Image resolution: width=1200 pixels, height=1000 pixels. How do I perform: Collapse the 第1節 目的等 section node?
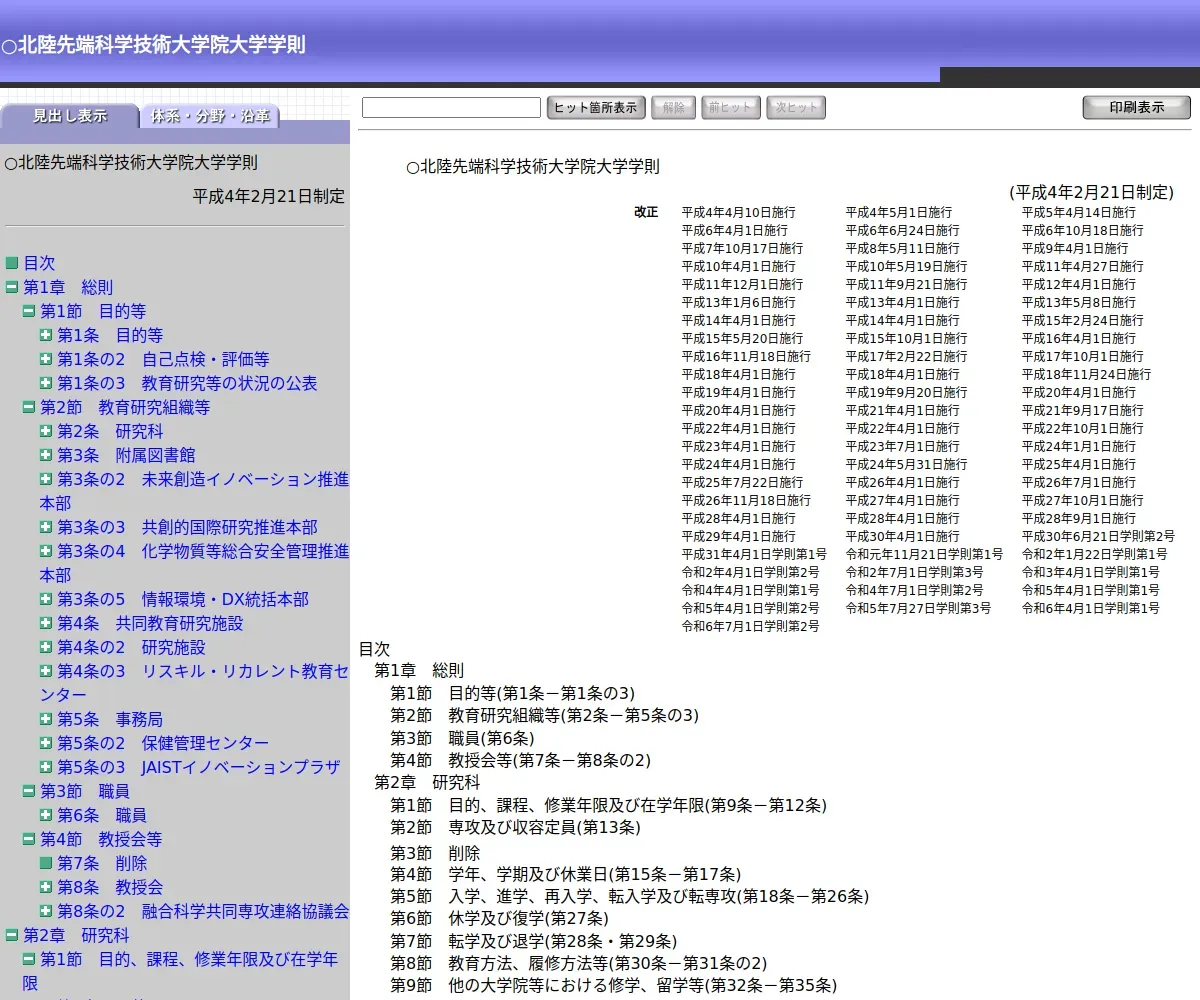(29, 311)
